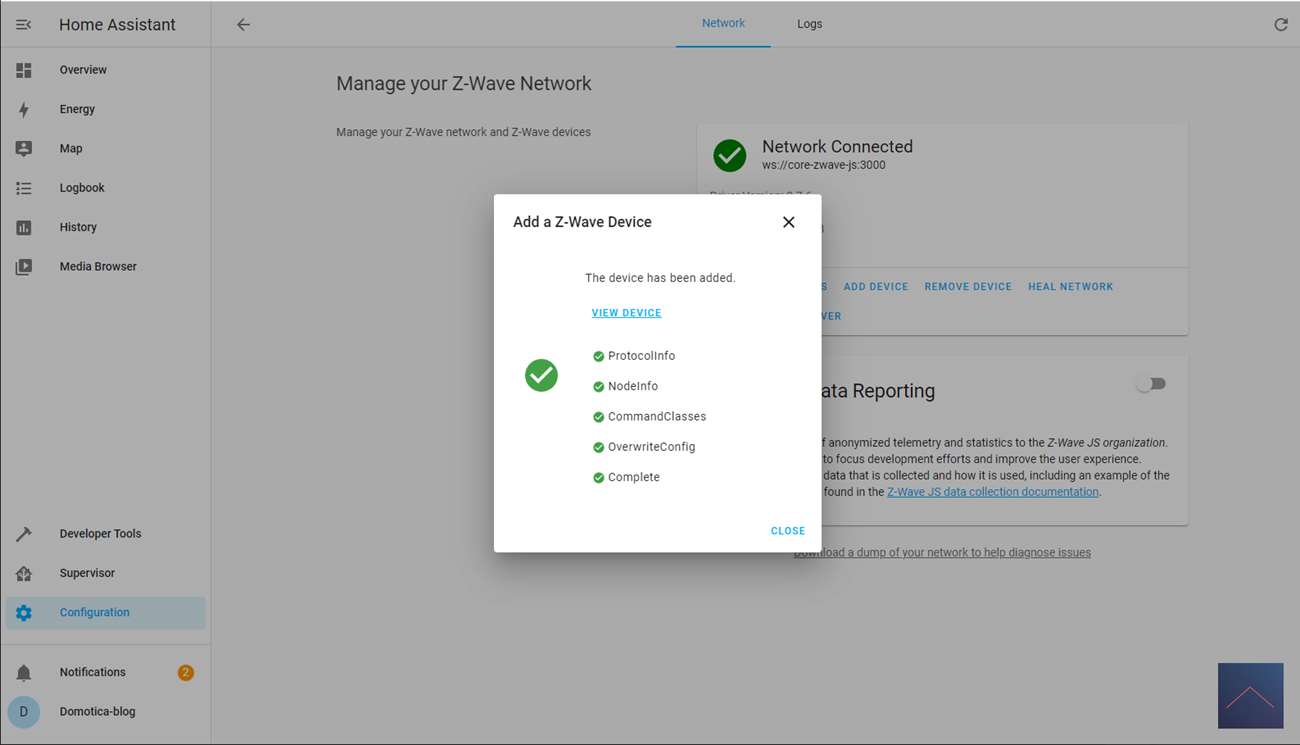Open History in the sidebar
Image resolution: width=1300 pixels, height=745 pixels.
(105, 227)
